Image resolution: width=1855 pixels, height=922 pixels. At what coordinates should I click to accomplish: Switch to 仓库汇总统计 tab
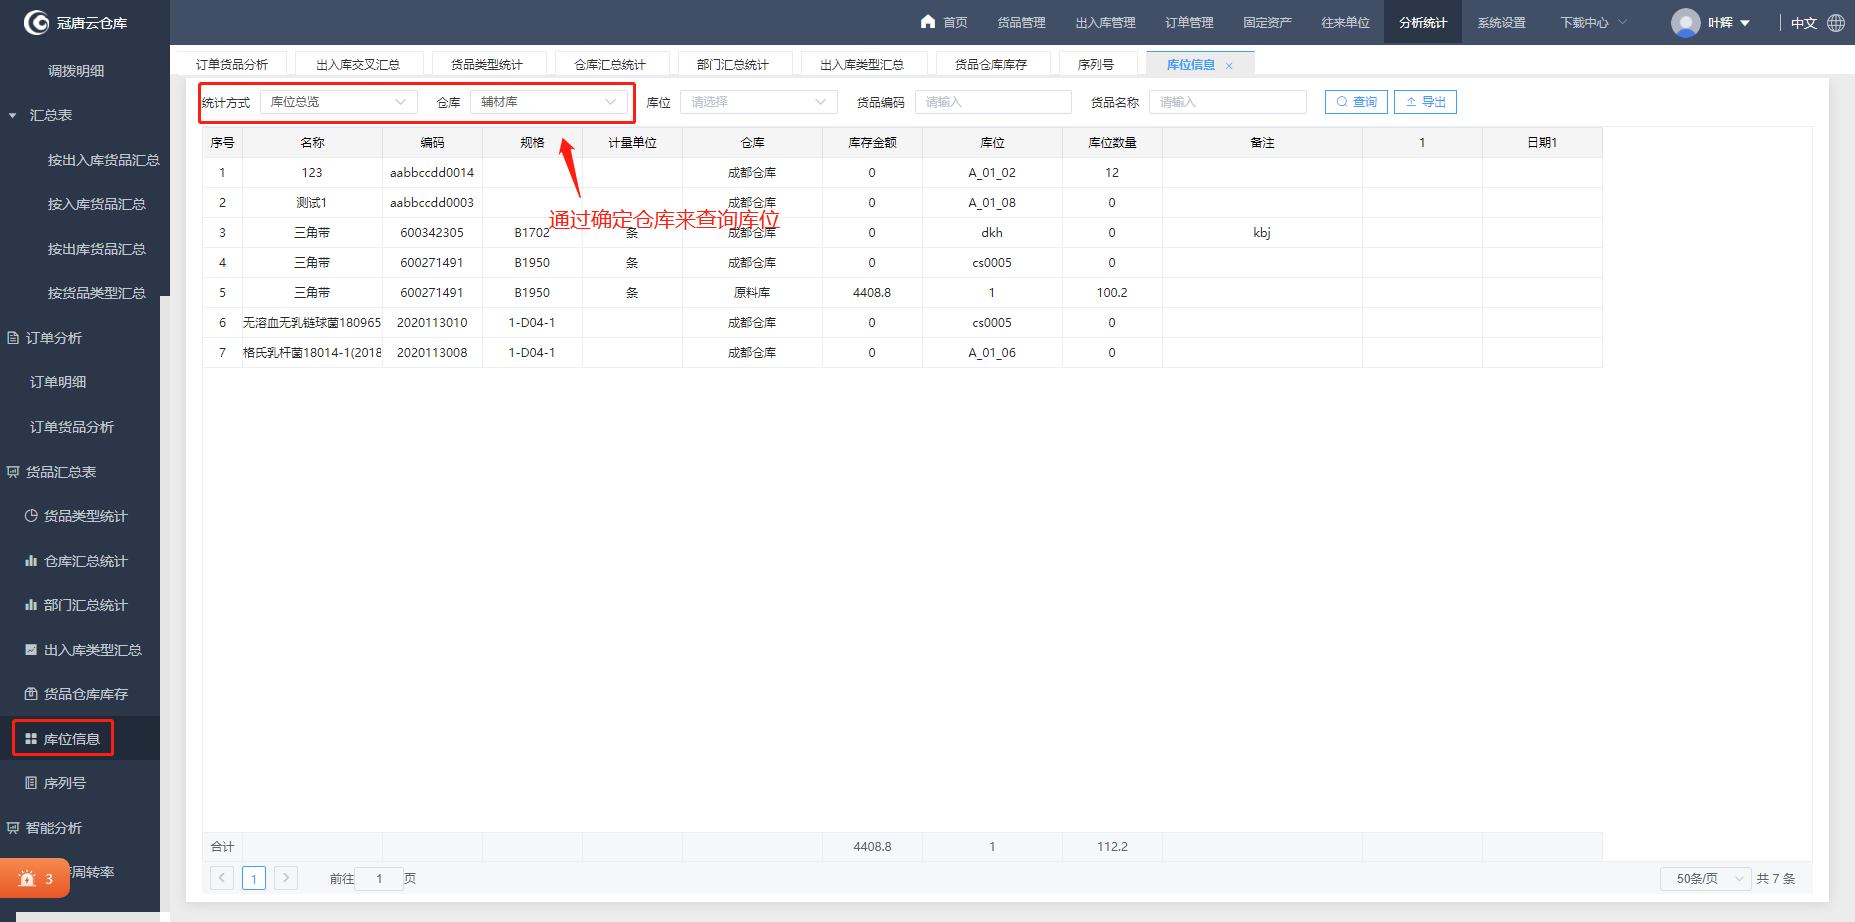(610, 64)
